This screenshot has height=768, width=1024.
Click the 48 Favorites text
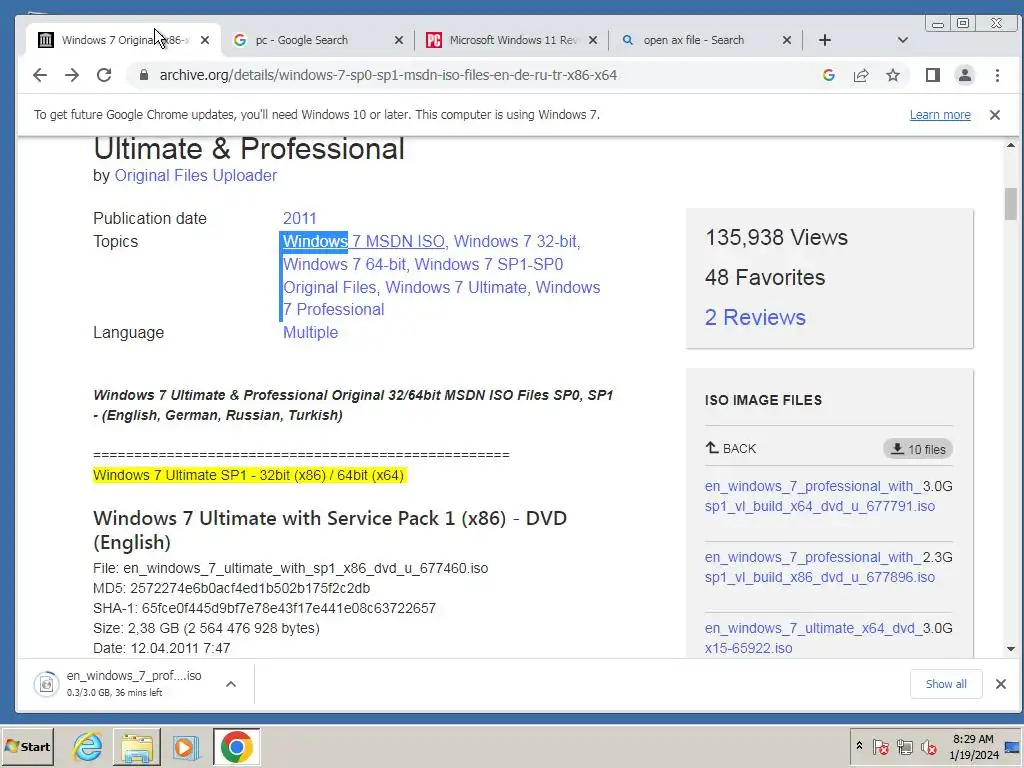point(765,278)
